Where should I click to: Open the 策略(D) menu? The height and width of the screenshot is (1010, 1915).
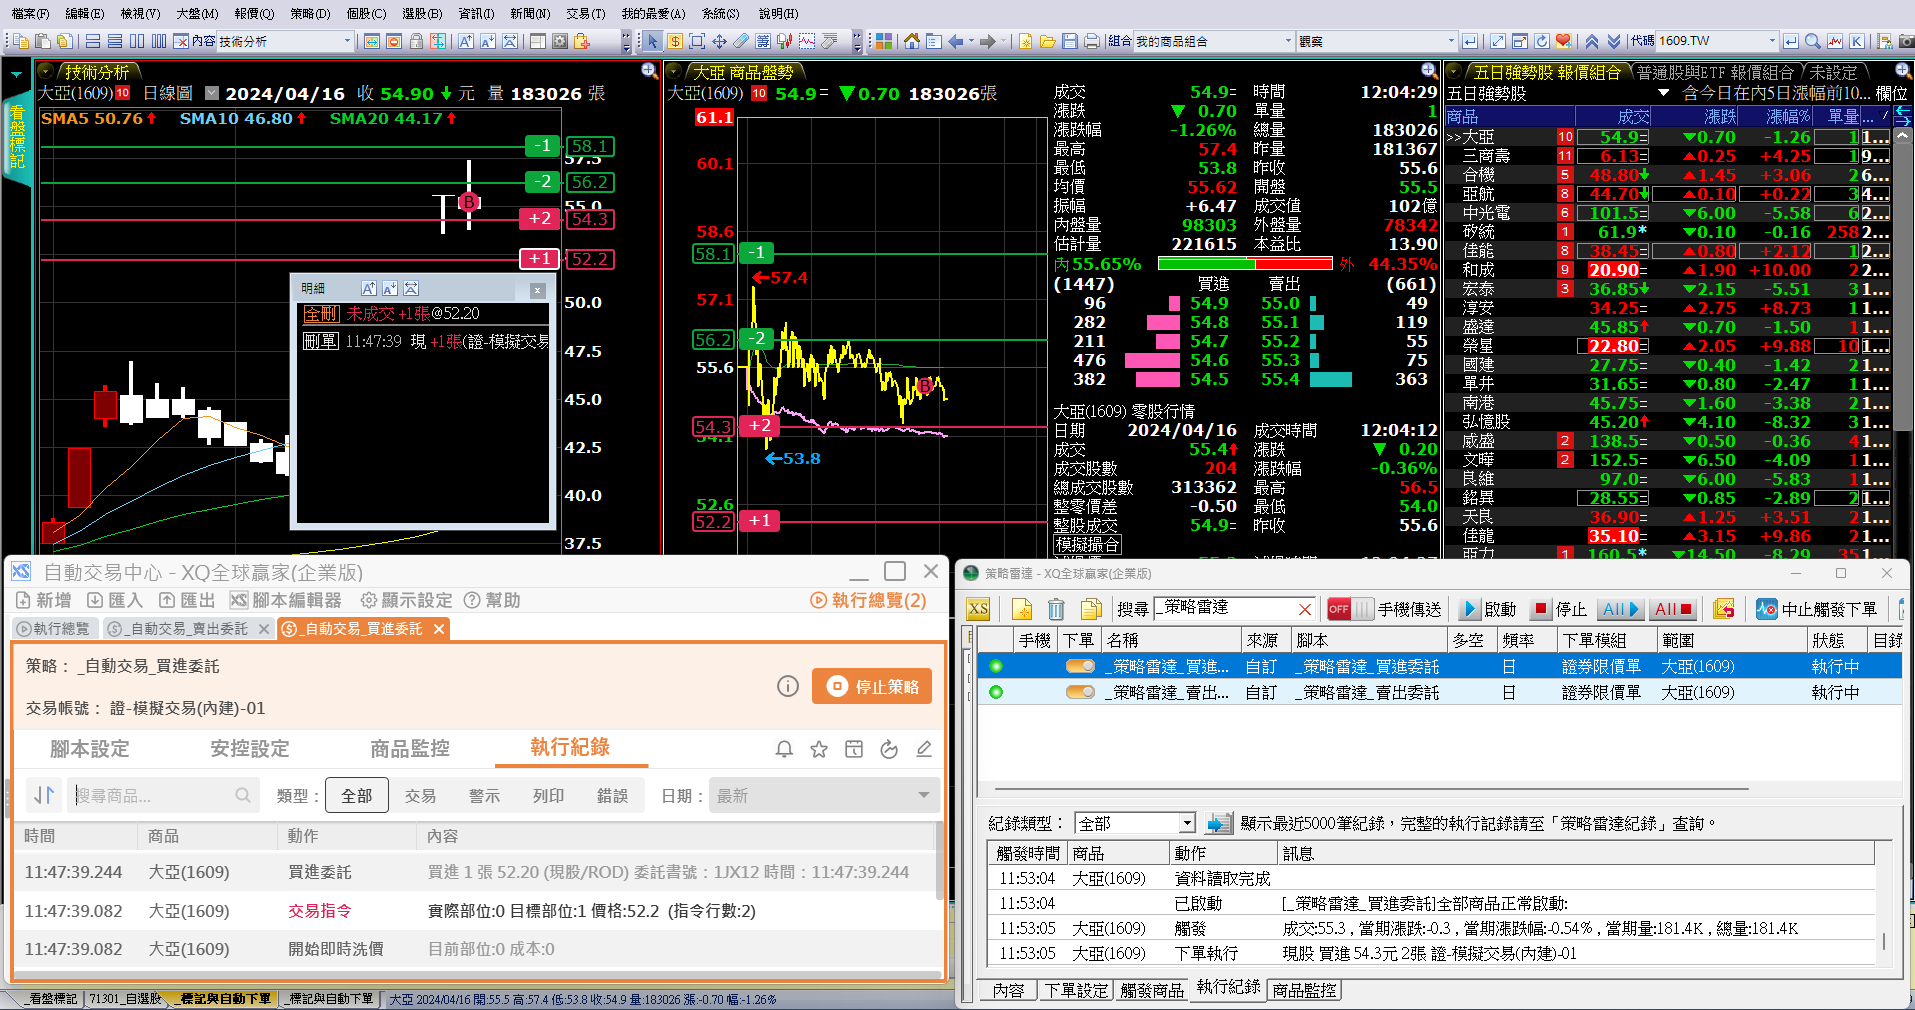point(310,13)
